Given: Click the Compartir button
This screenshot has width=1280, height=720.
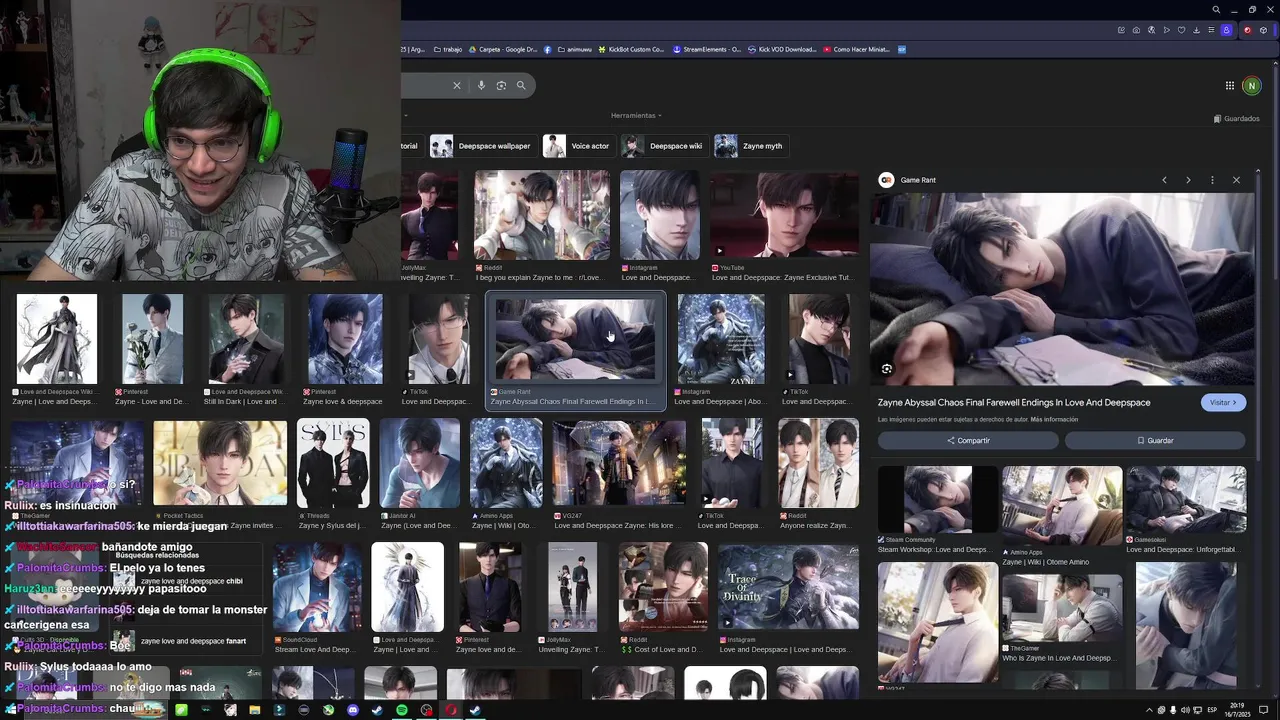Looking at the screenshot, I should click(x=968, y=440).
